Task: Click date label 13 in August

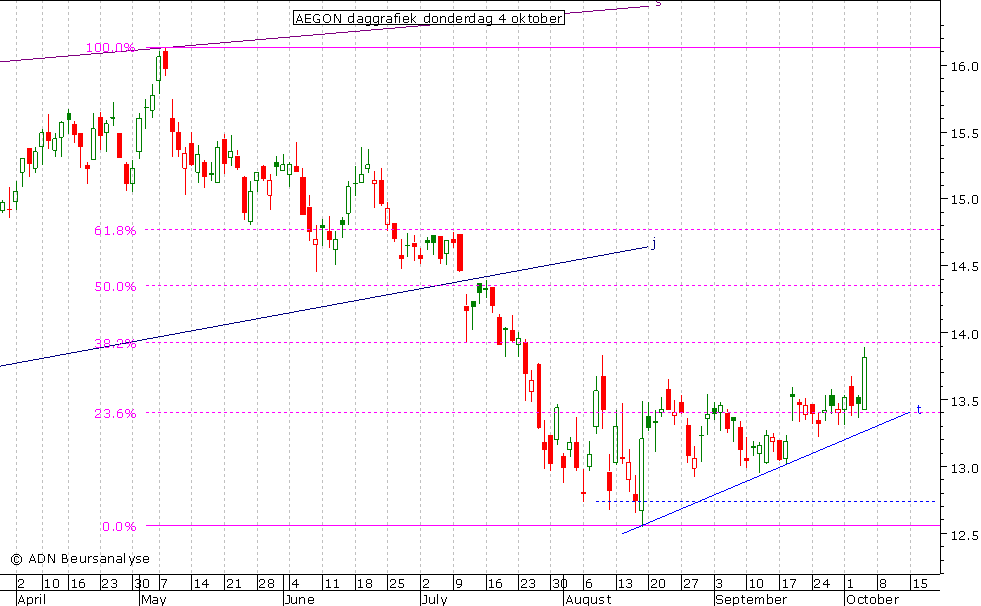Action: pos(625,583)
